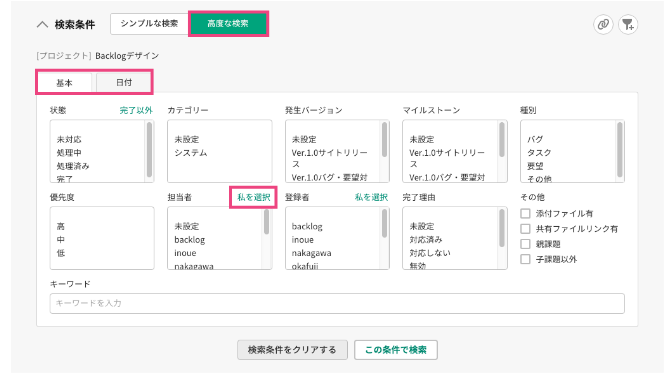Select 中 in 優先度 list
Viewport: 664px width, 373px height.
[61, 240]
